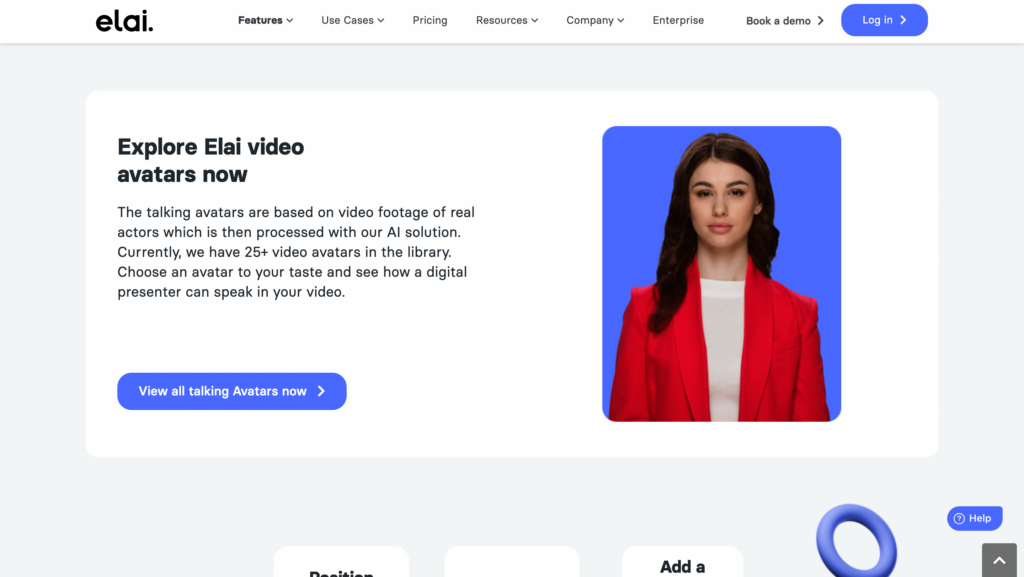Expand the Company menu

tap(595, 20)
